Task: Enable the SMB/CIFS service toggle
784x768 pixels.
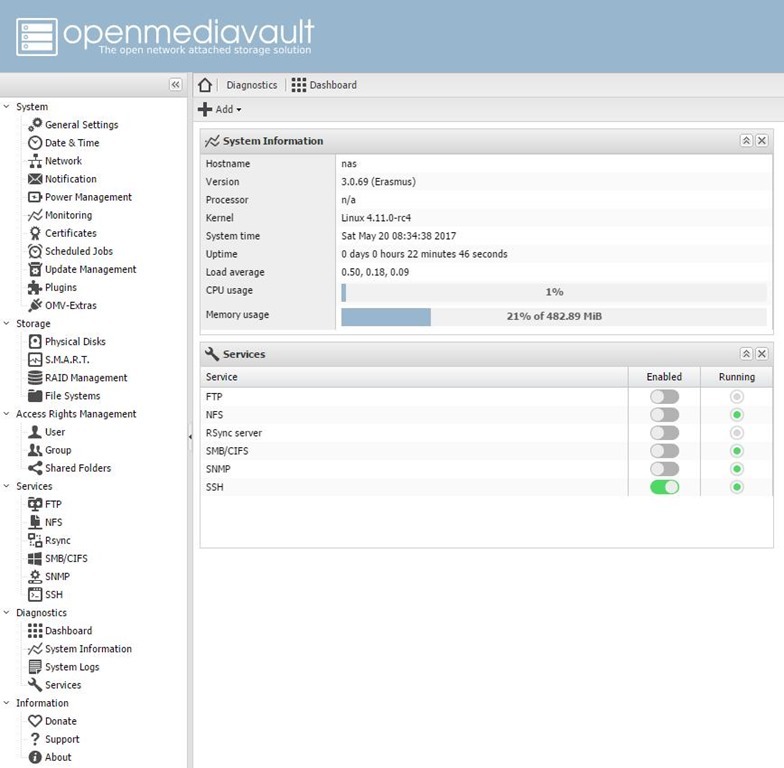Action: coord(664,451)
